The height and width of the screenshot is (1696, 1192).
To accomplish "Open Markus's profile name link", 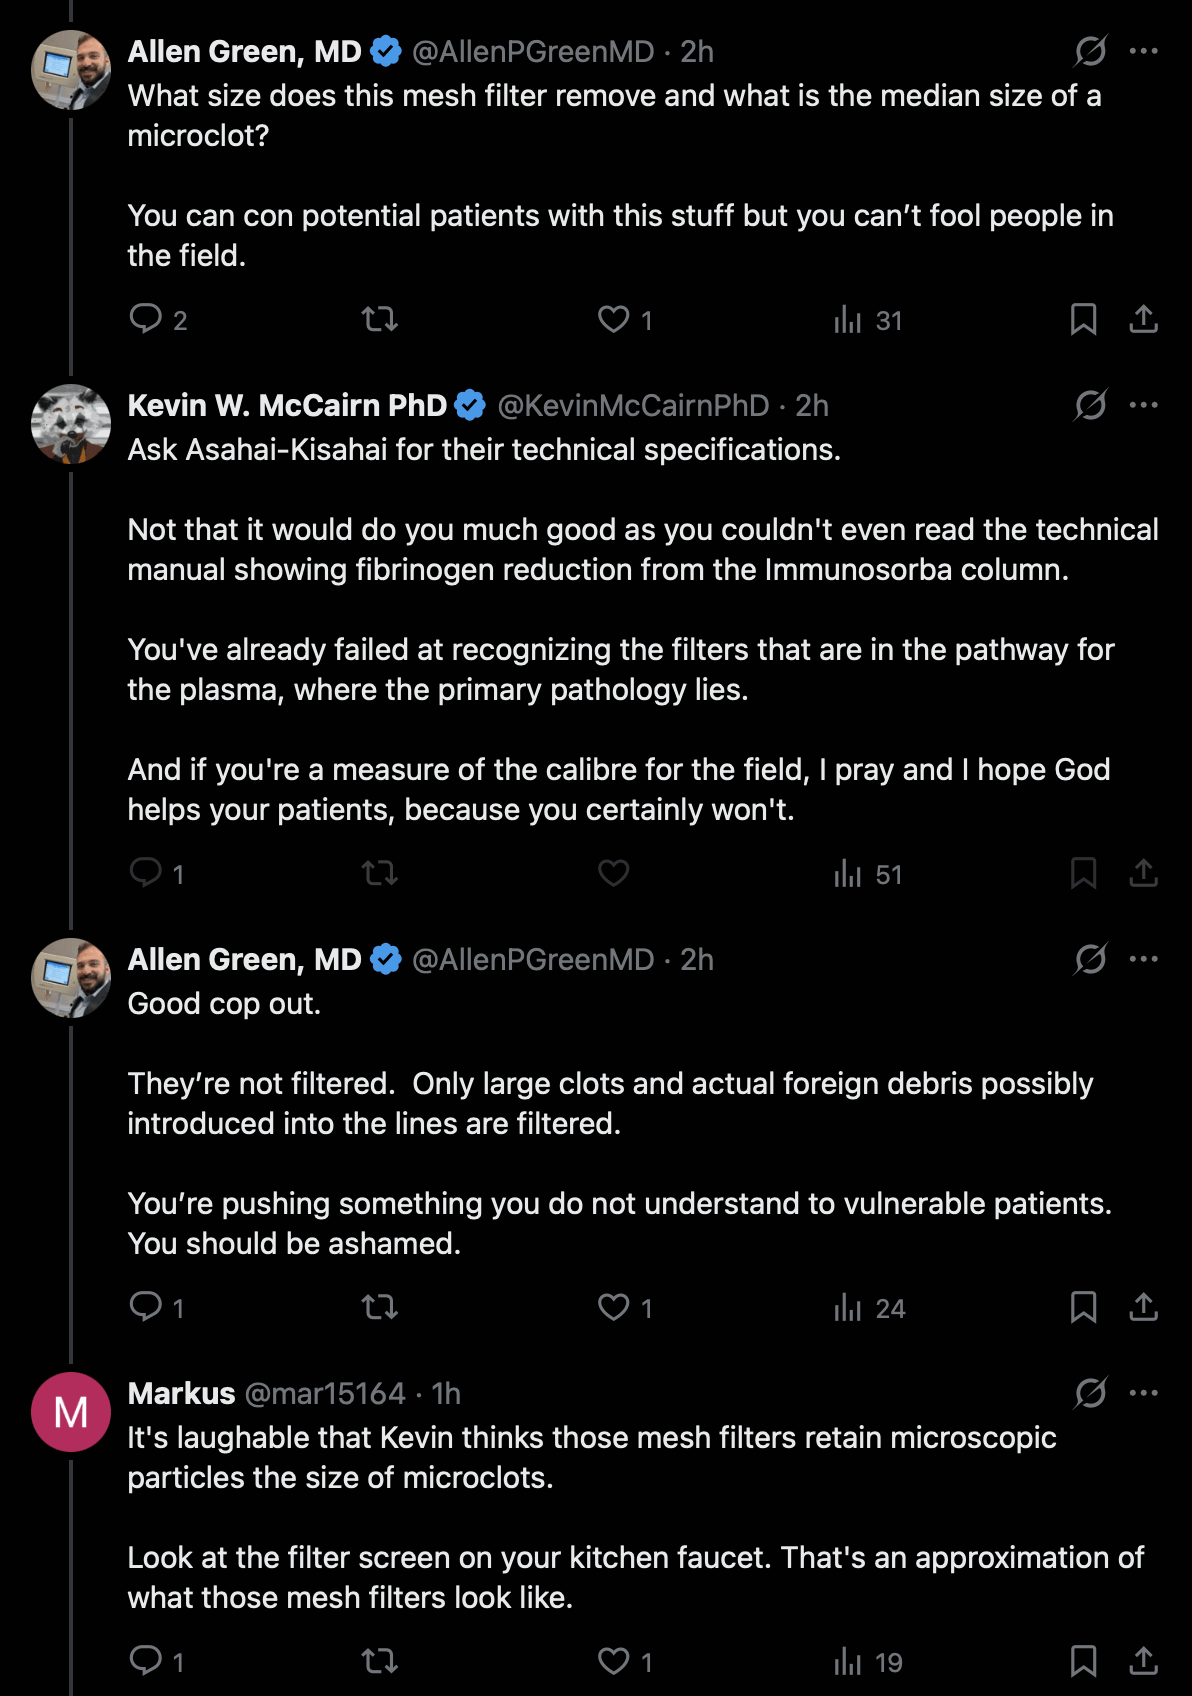I will [x=181, y=1393].
